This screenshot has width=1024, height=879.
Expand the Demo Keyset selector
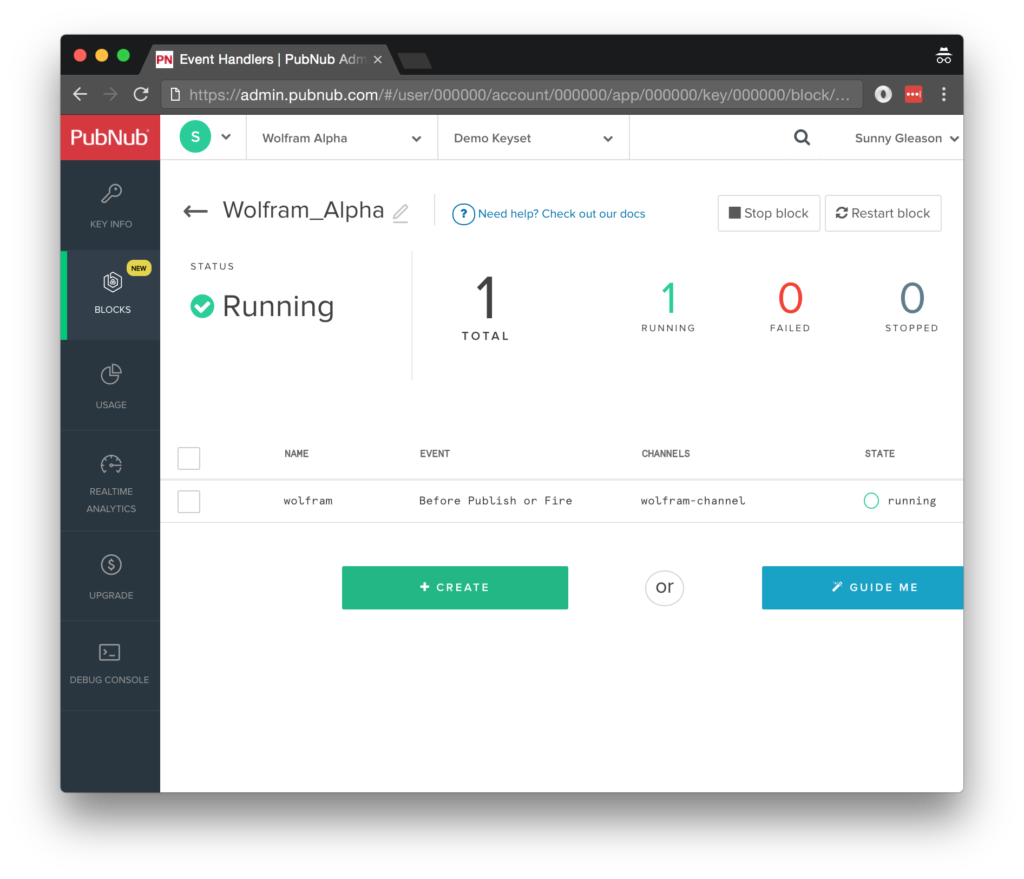pyautogui.click(x=532, y=137)
